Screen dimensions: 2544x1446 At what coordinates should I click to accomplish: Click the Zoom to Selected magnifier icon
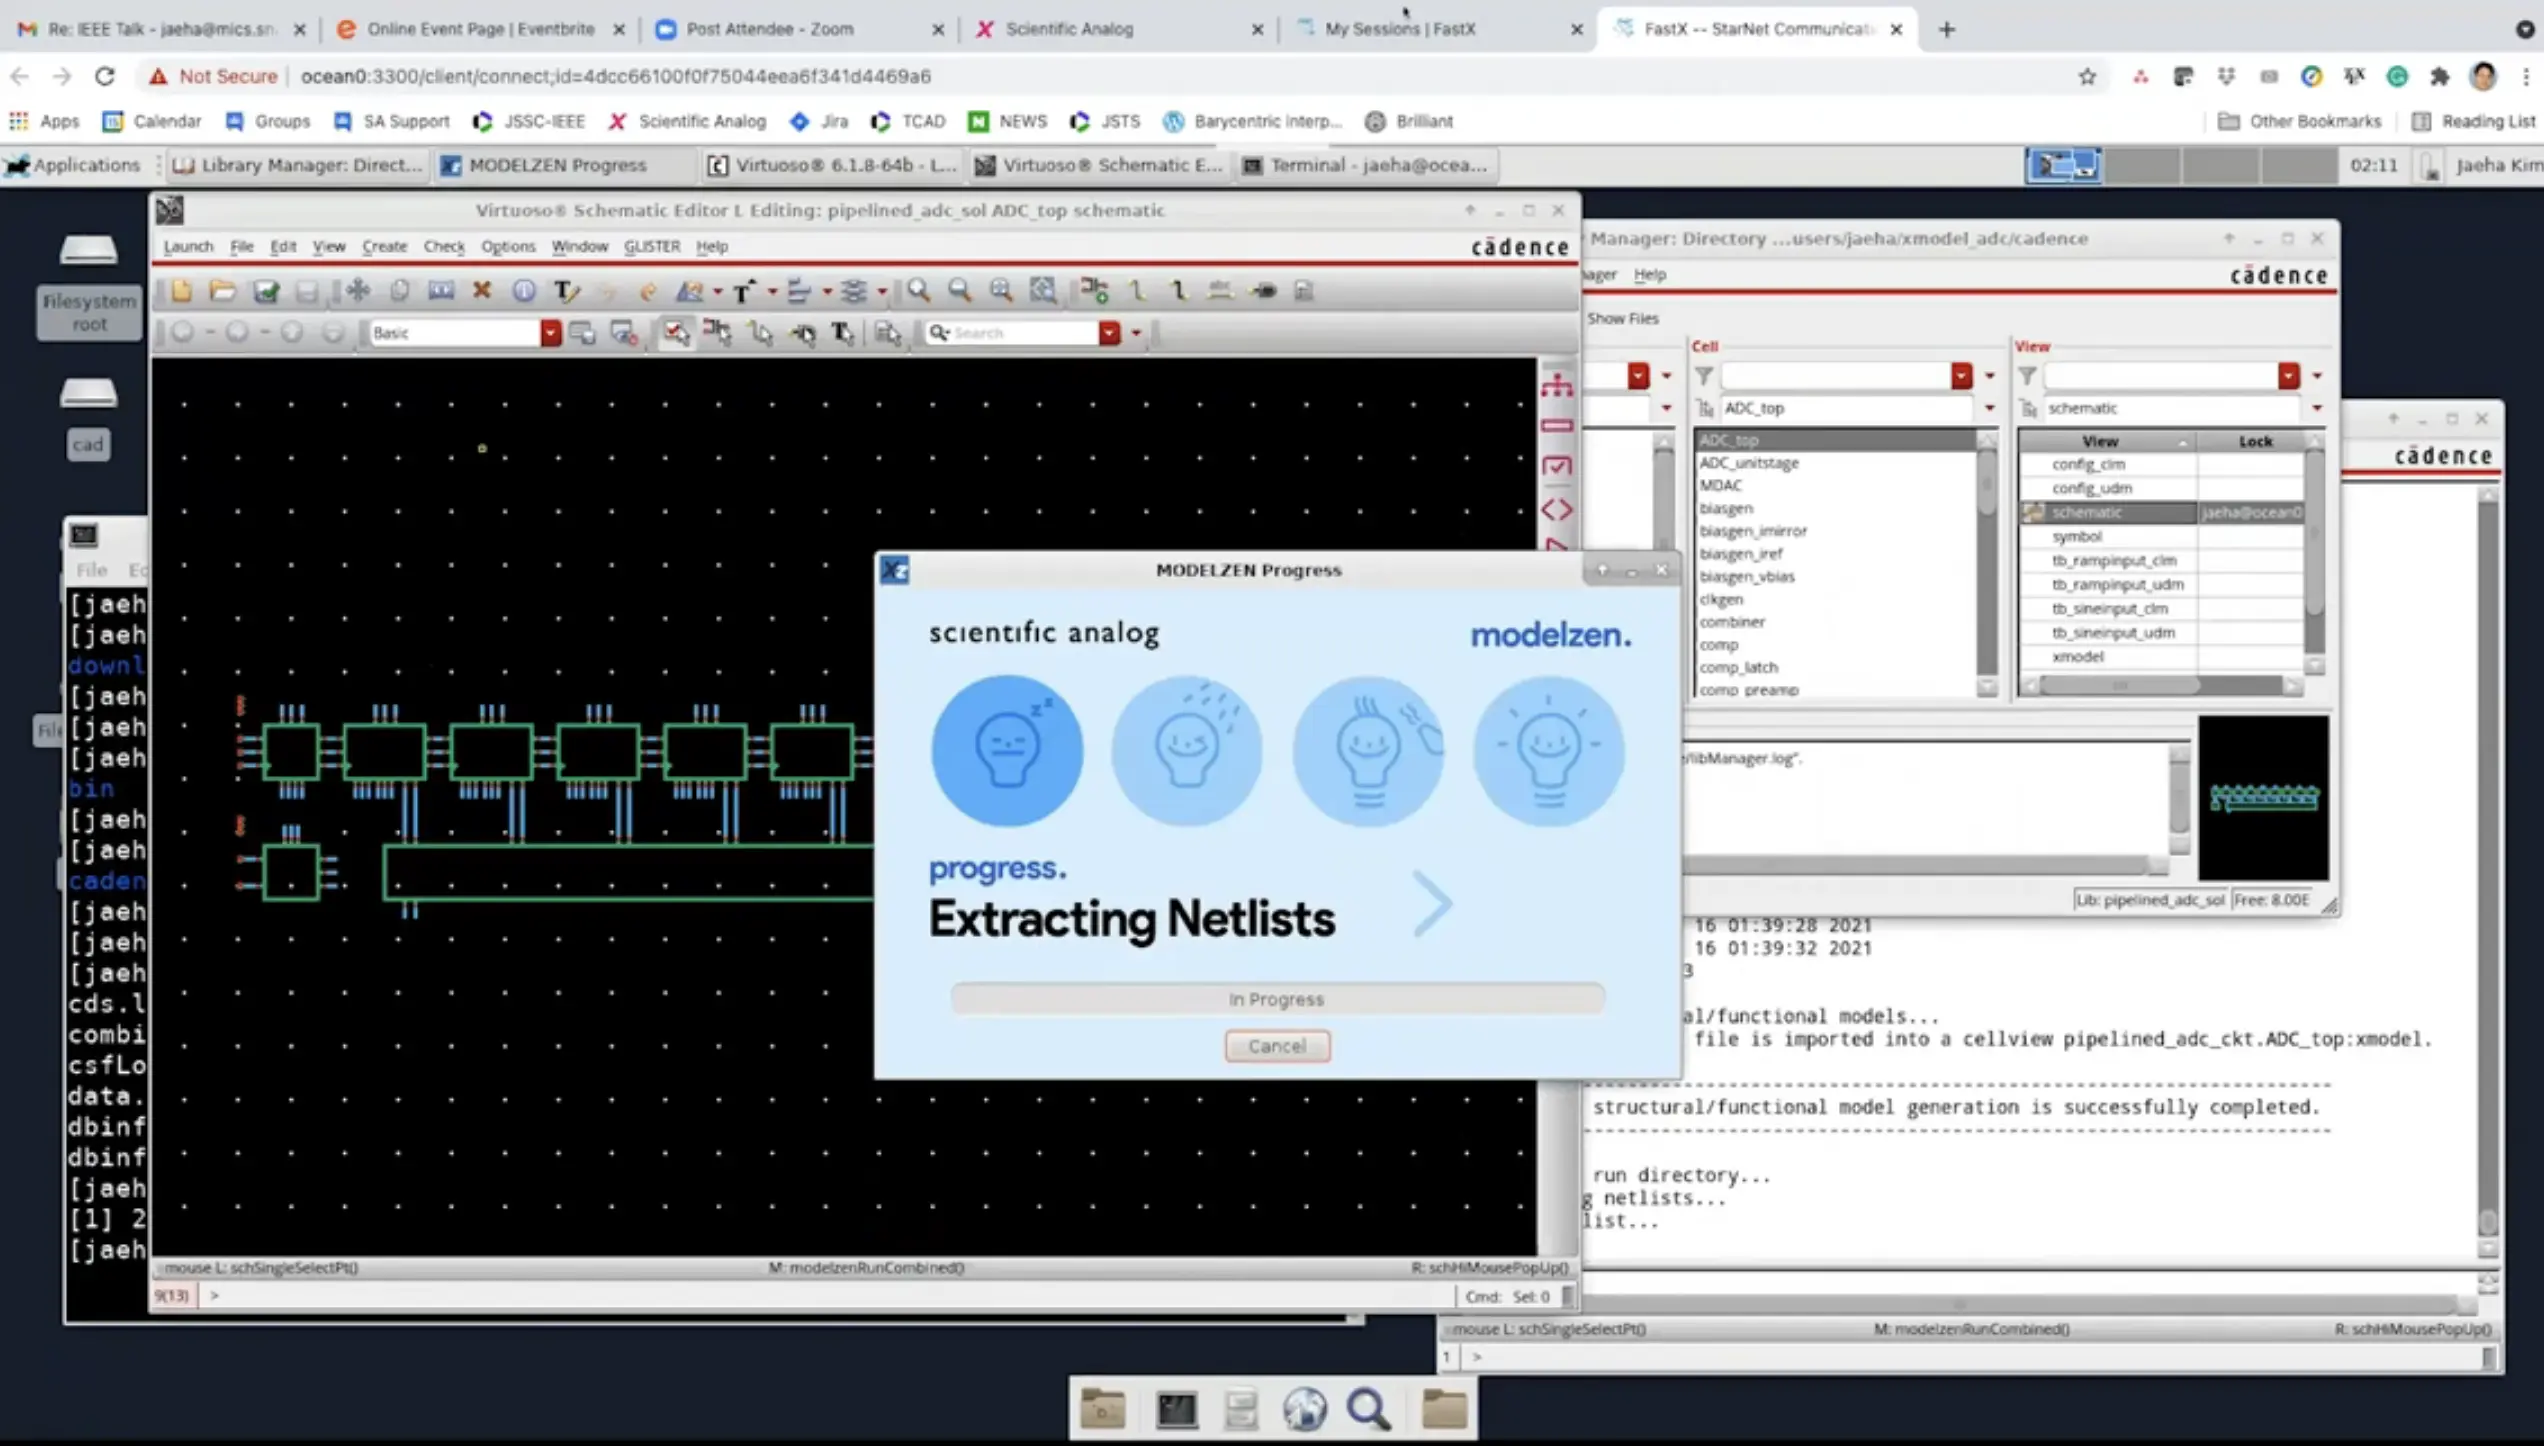click(1000, 290)
